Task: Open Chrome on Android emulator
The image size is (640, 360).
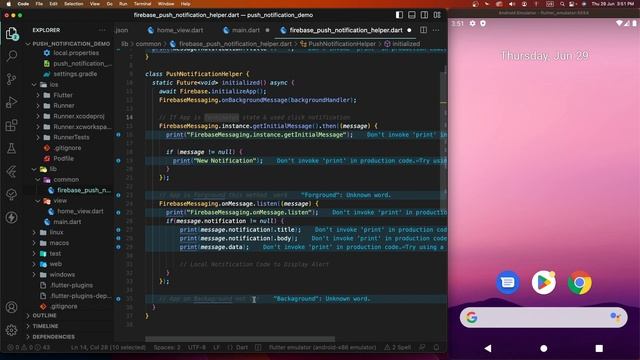Action: pyautogui.click(x=580, y=282)
